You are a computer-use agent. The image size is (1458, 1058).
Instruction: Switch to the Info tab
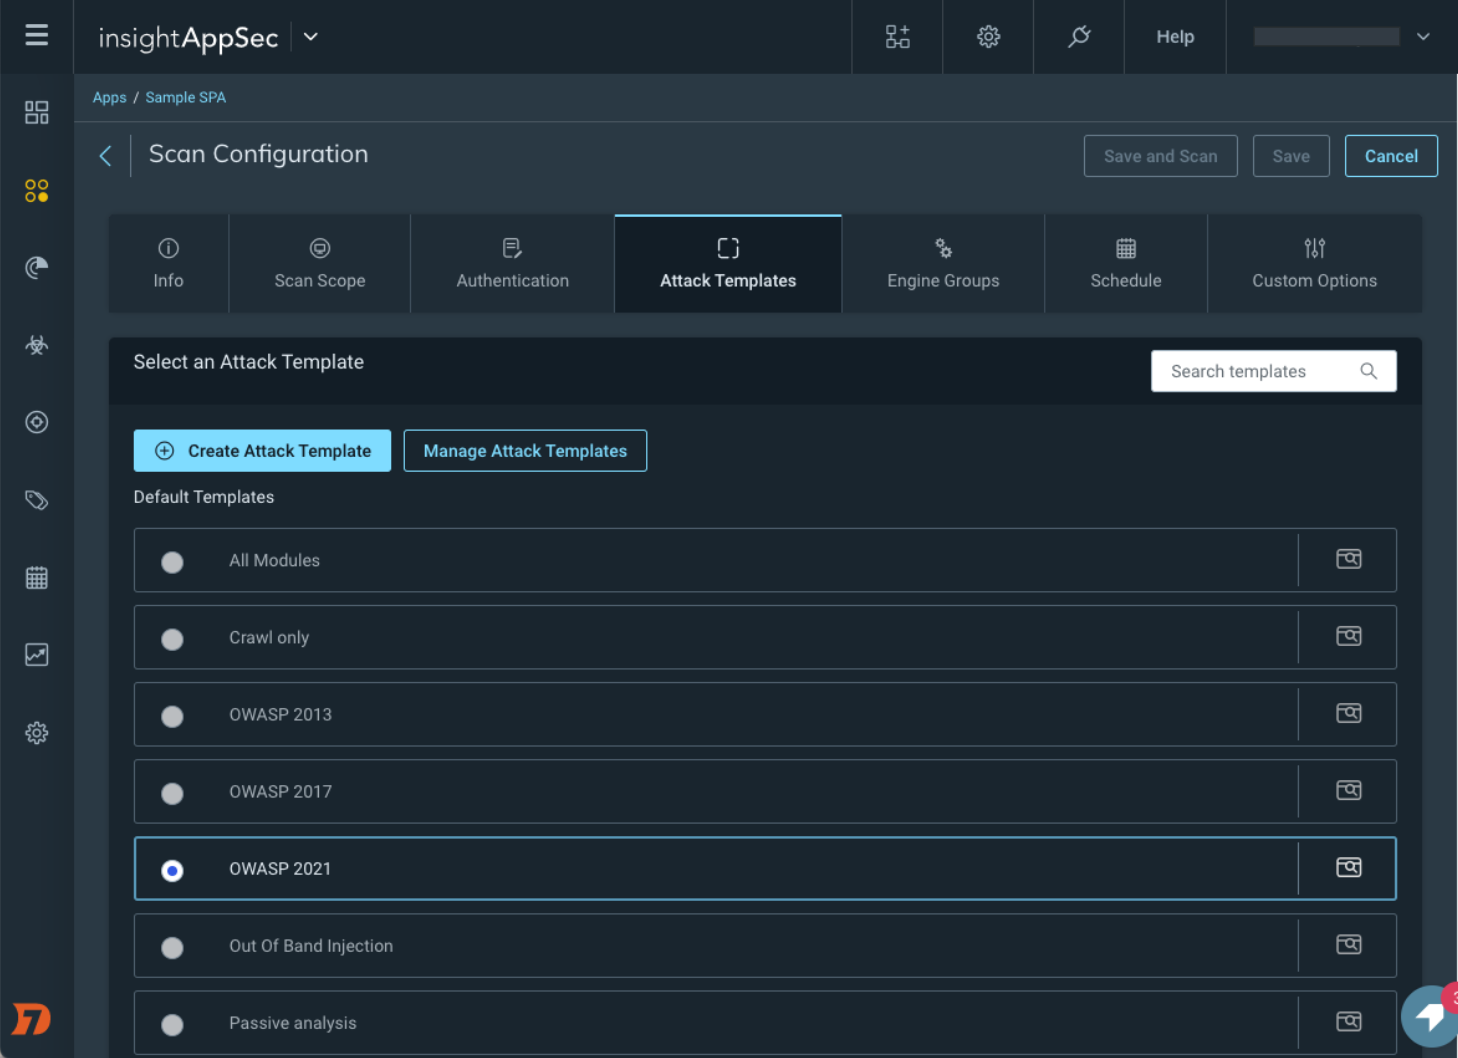tap(168, 264)
